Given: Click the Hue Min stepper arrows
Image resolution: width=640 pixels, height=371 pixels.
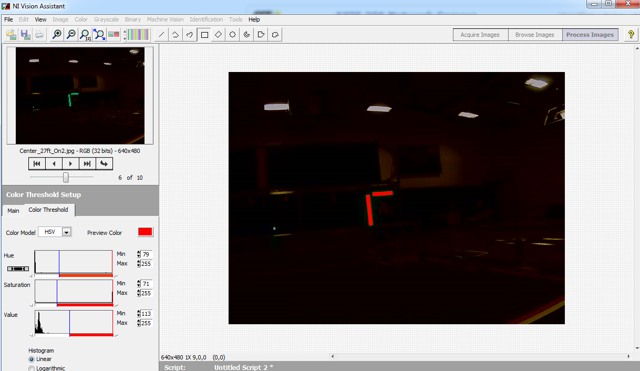Looking at the screenshot, I should (139, 254).
